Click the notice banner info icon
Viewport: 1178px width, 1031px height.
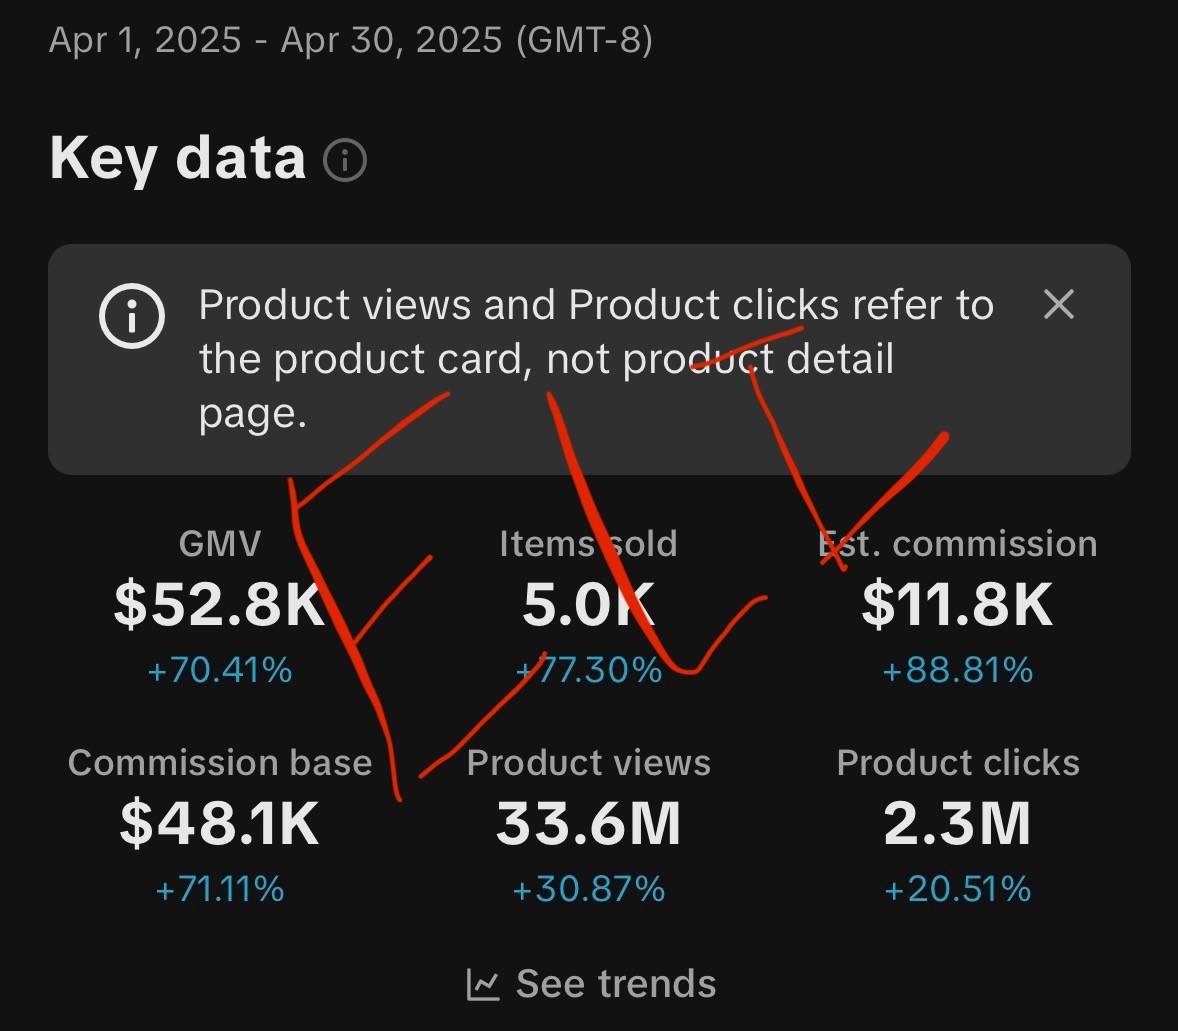click(131, 316)
